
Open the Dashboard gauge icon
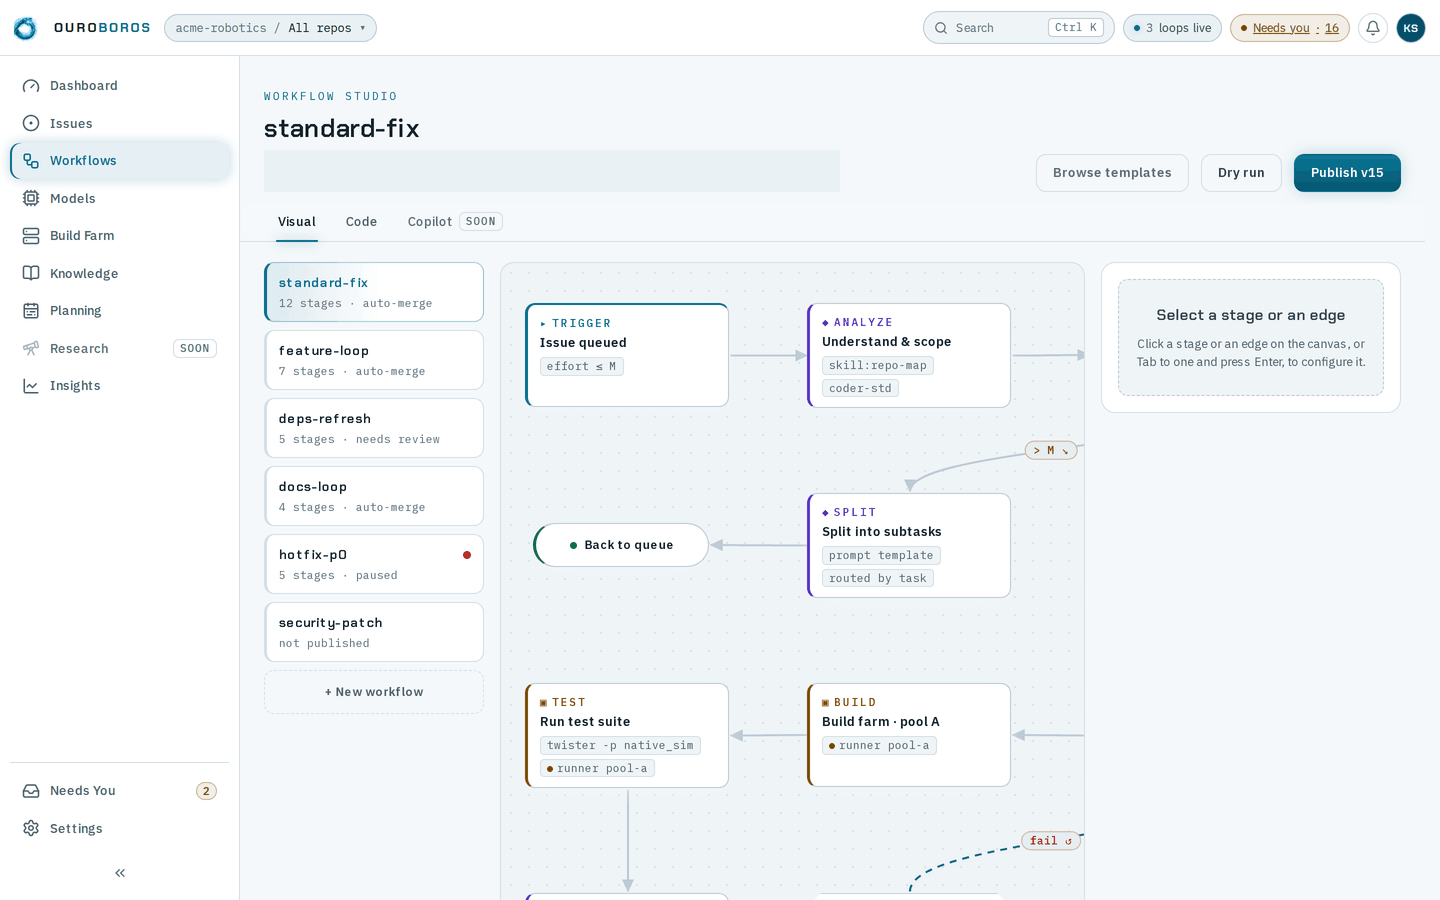click(x=31, y=86)
